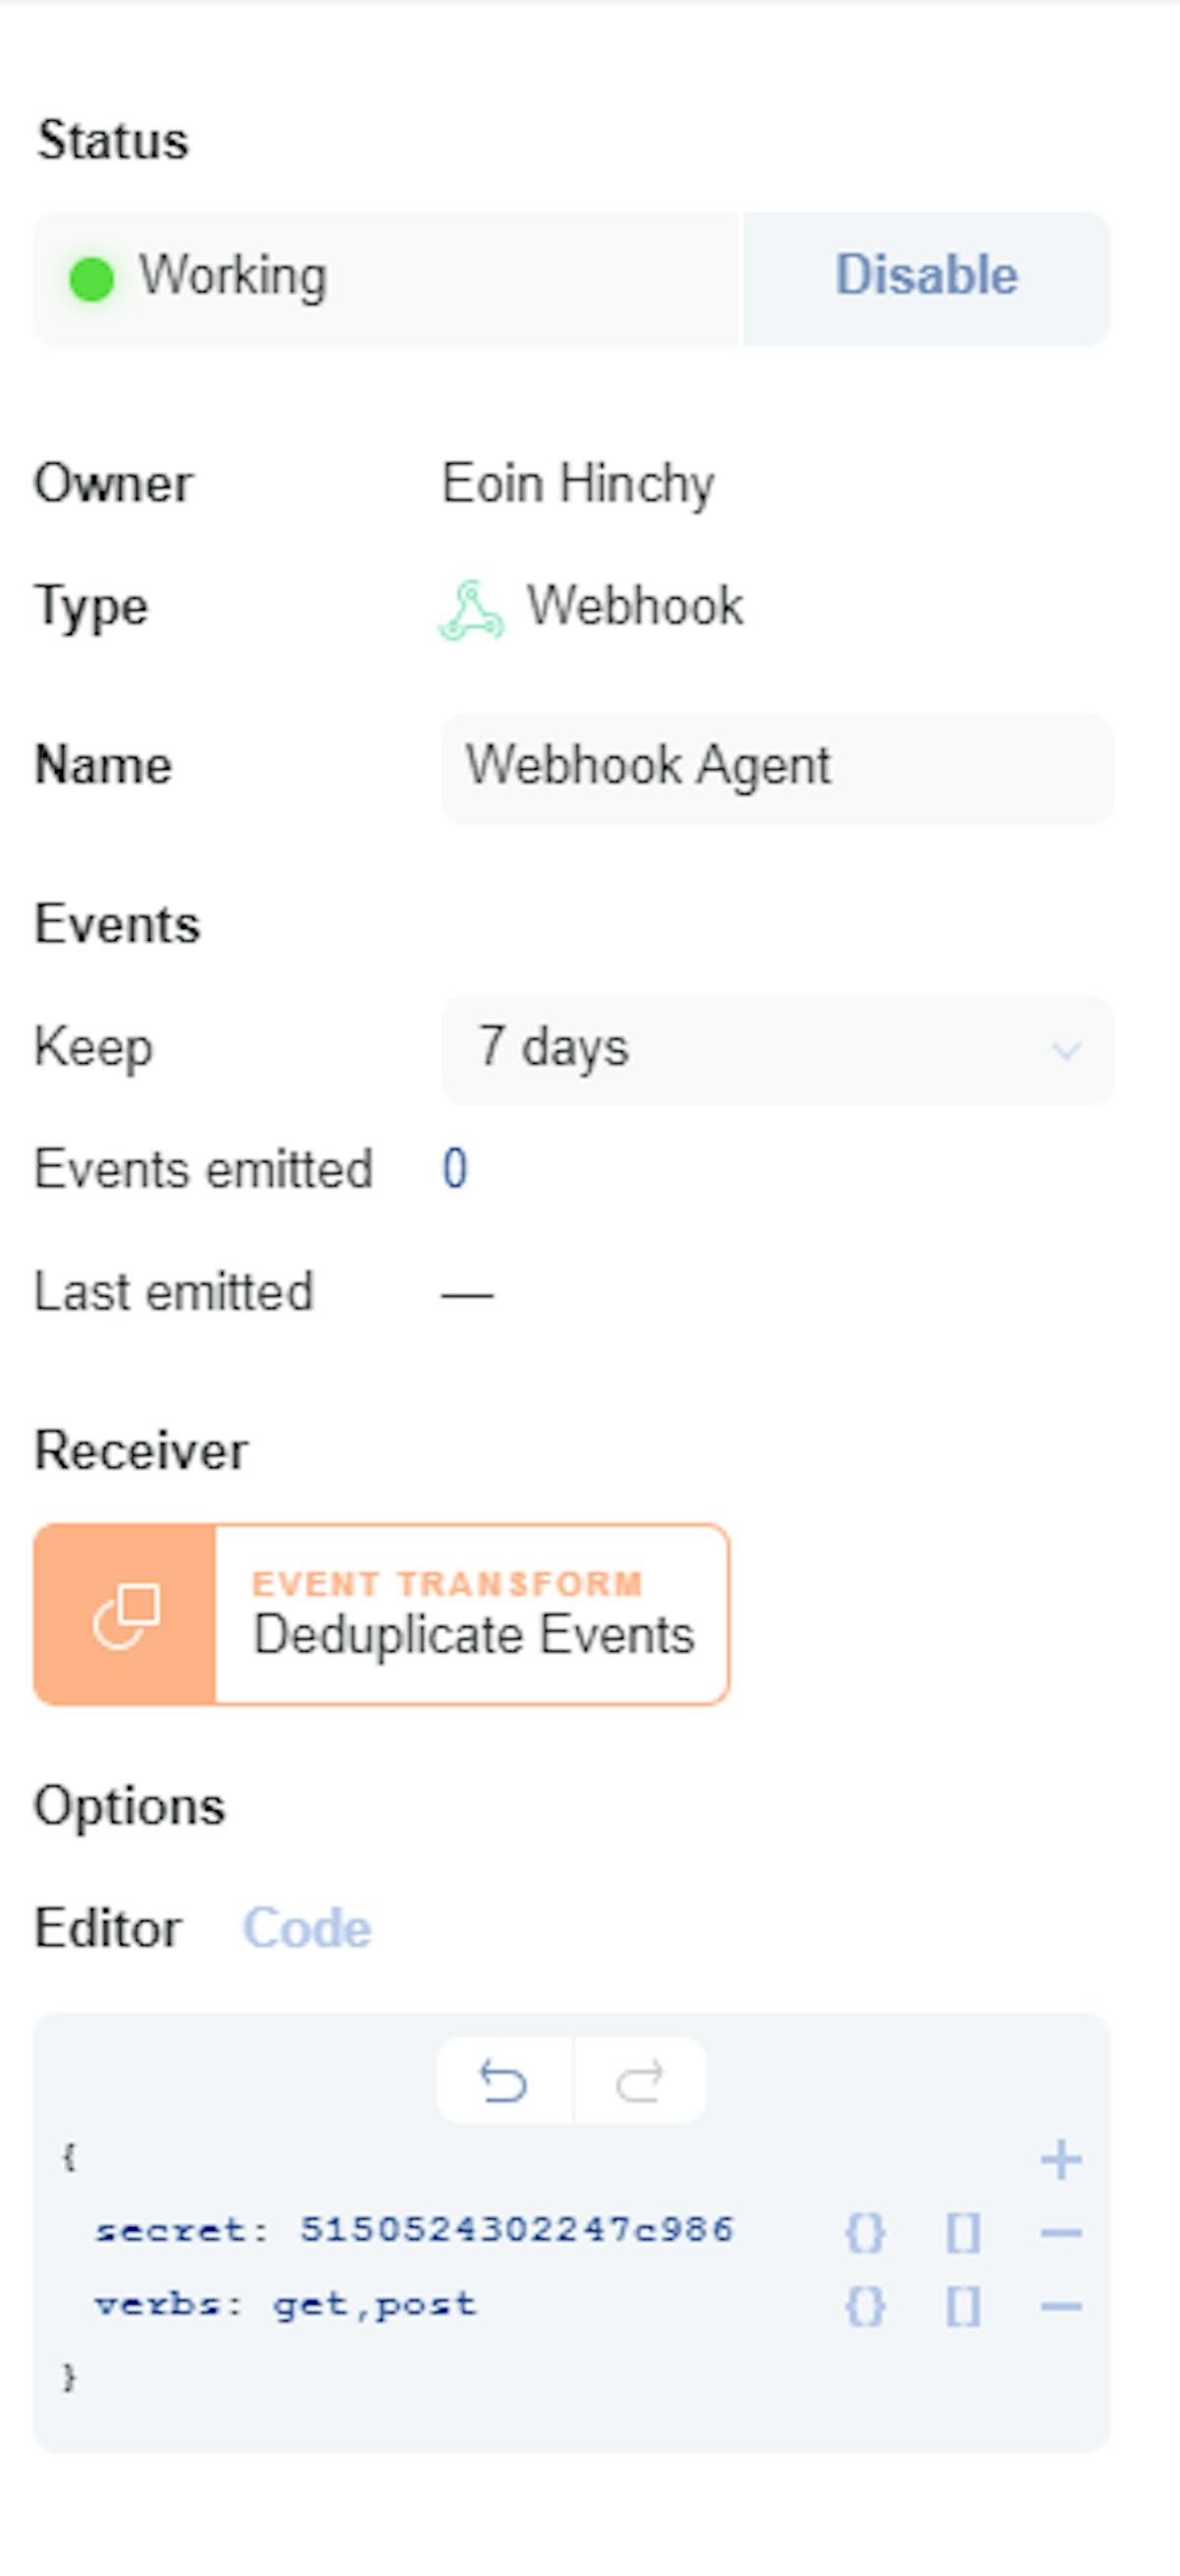Convert secret value to object with braces icon
The height and width of the screenshot is (2576, 1180).
[865, 2232]
